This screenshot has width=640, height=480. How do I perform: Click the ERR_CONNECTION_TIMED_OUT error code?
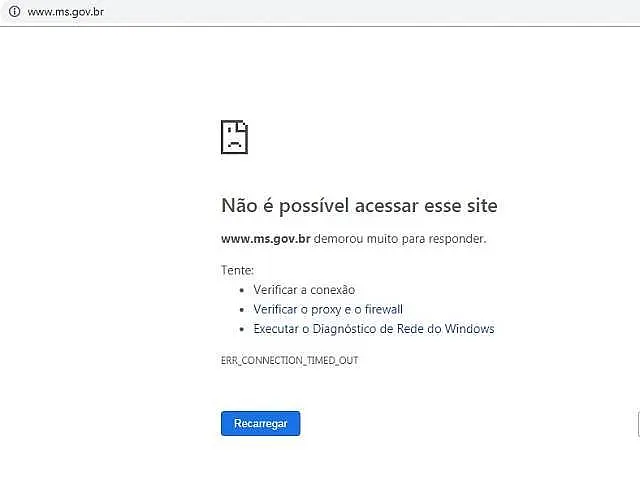pyautogui.click(x=290, y=360)
